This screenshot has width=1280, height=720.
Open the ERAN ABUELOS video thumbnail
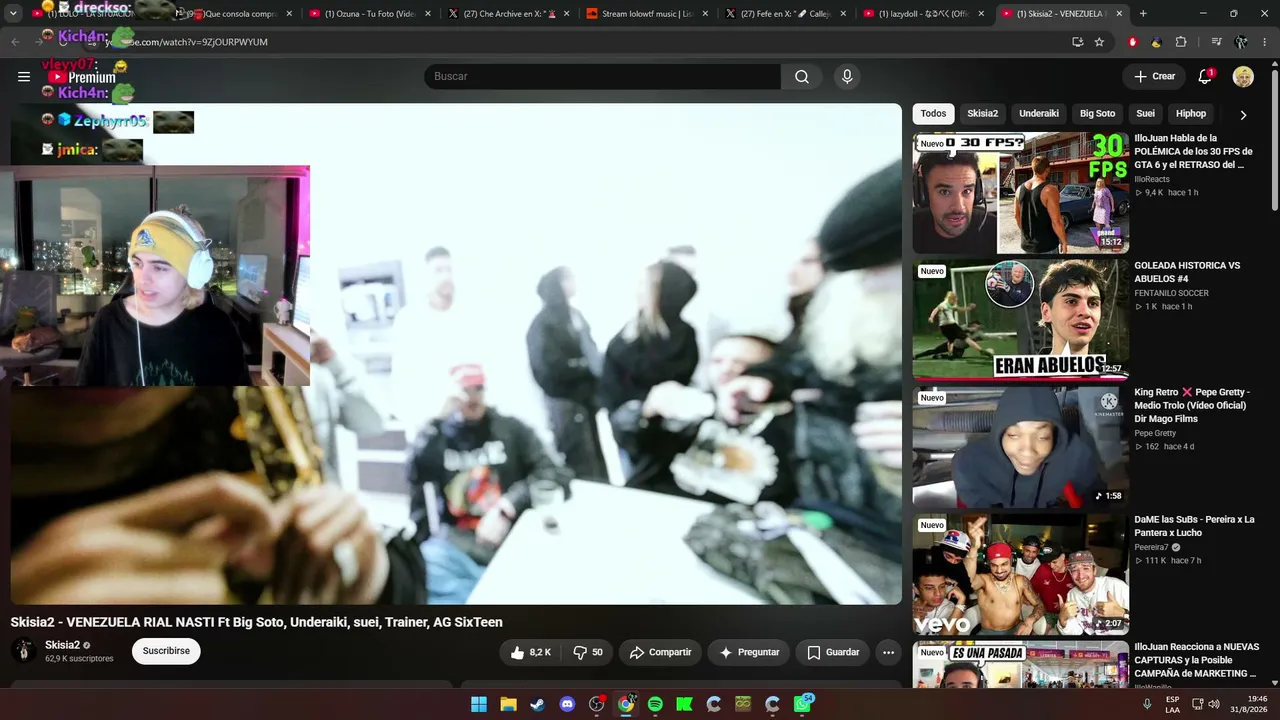click(1020, 320)
